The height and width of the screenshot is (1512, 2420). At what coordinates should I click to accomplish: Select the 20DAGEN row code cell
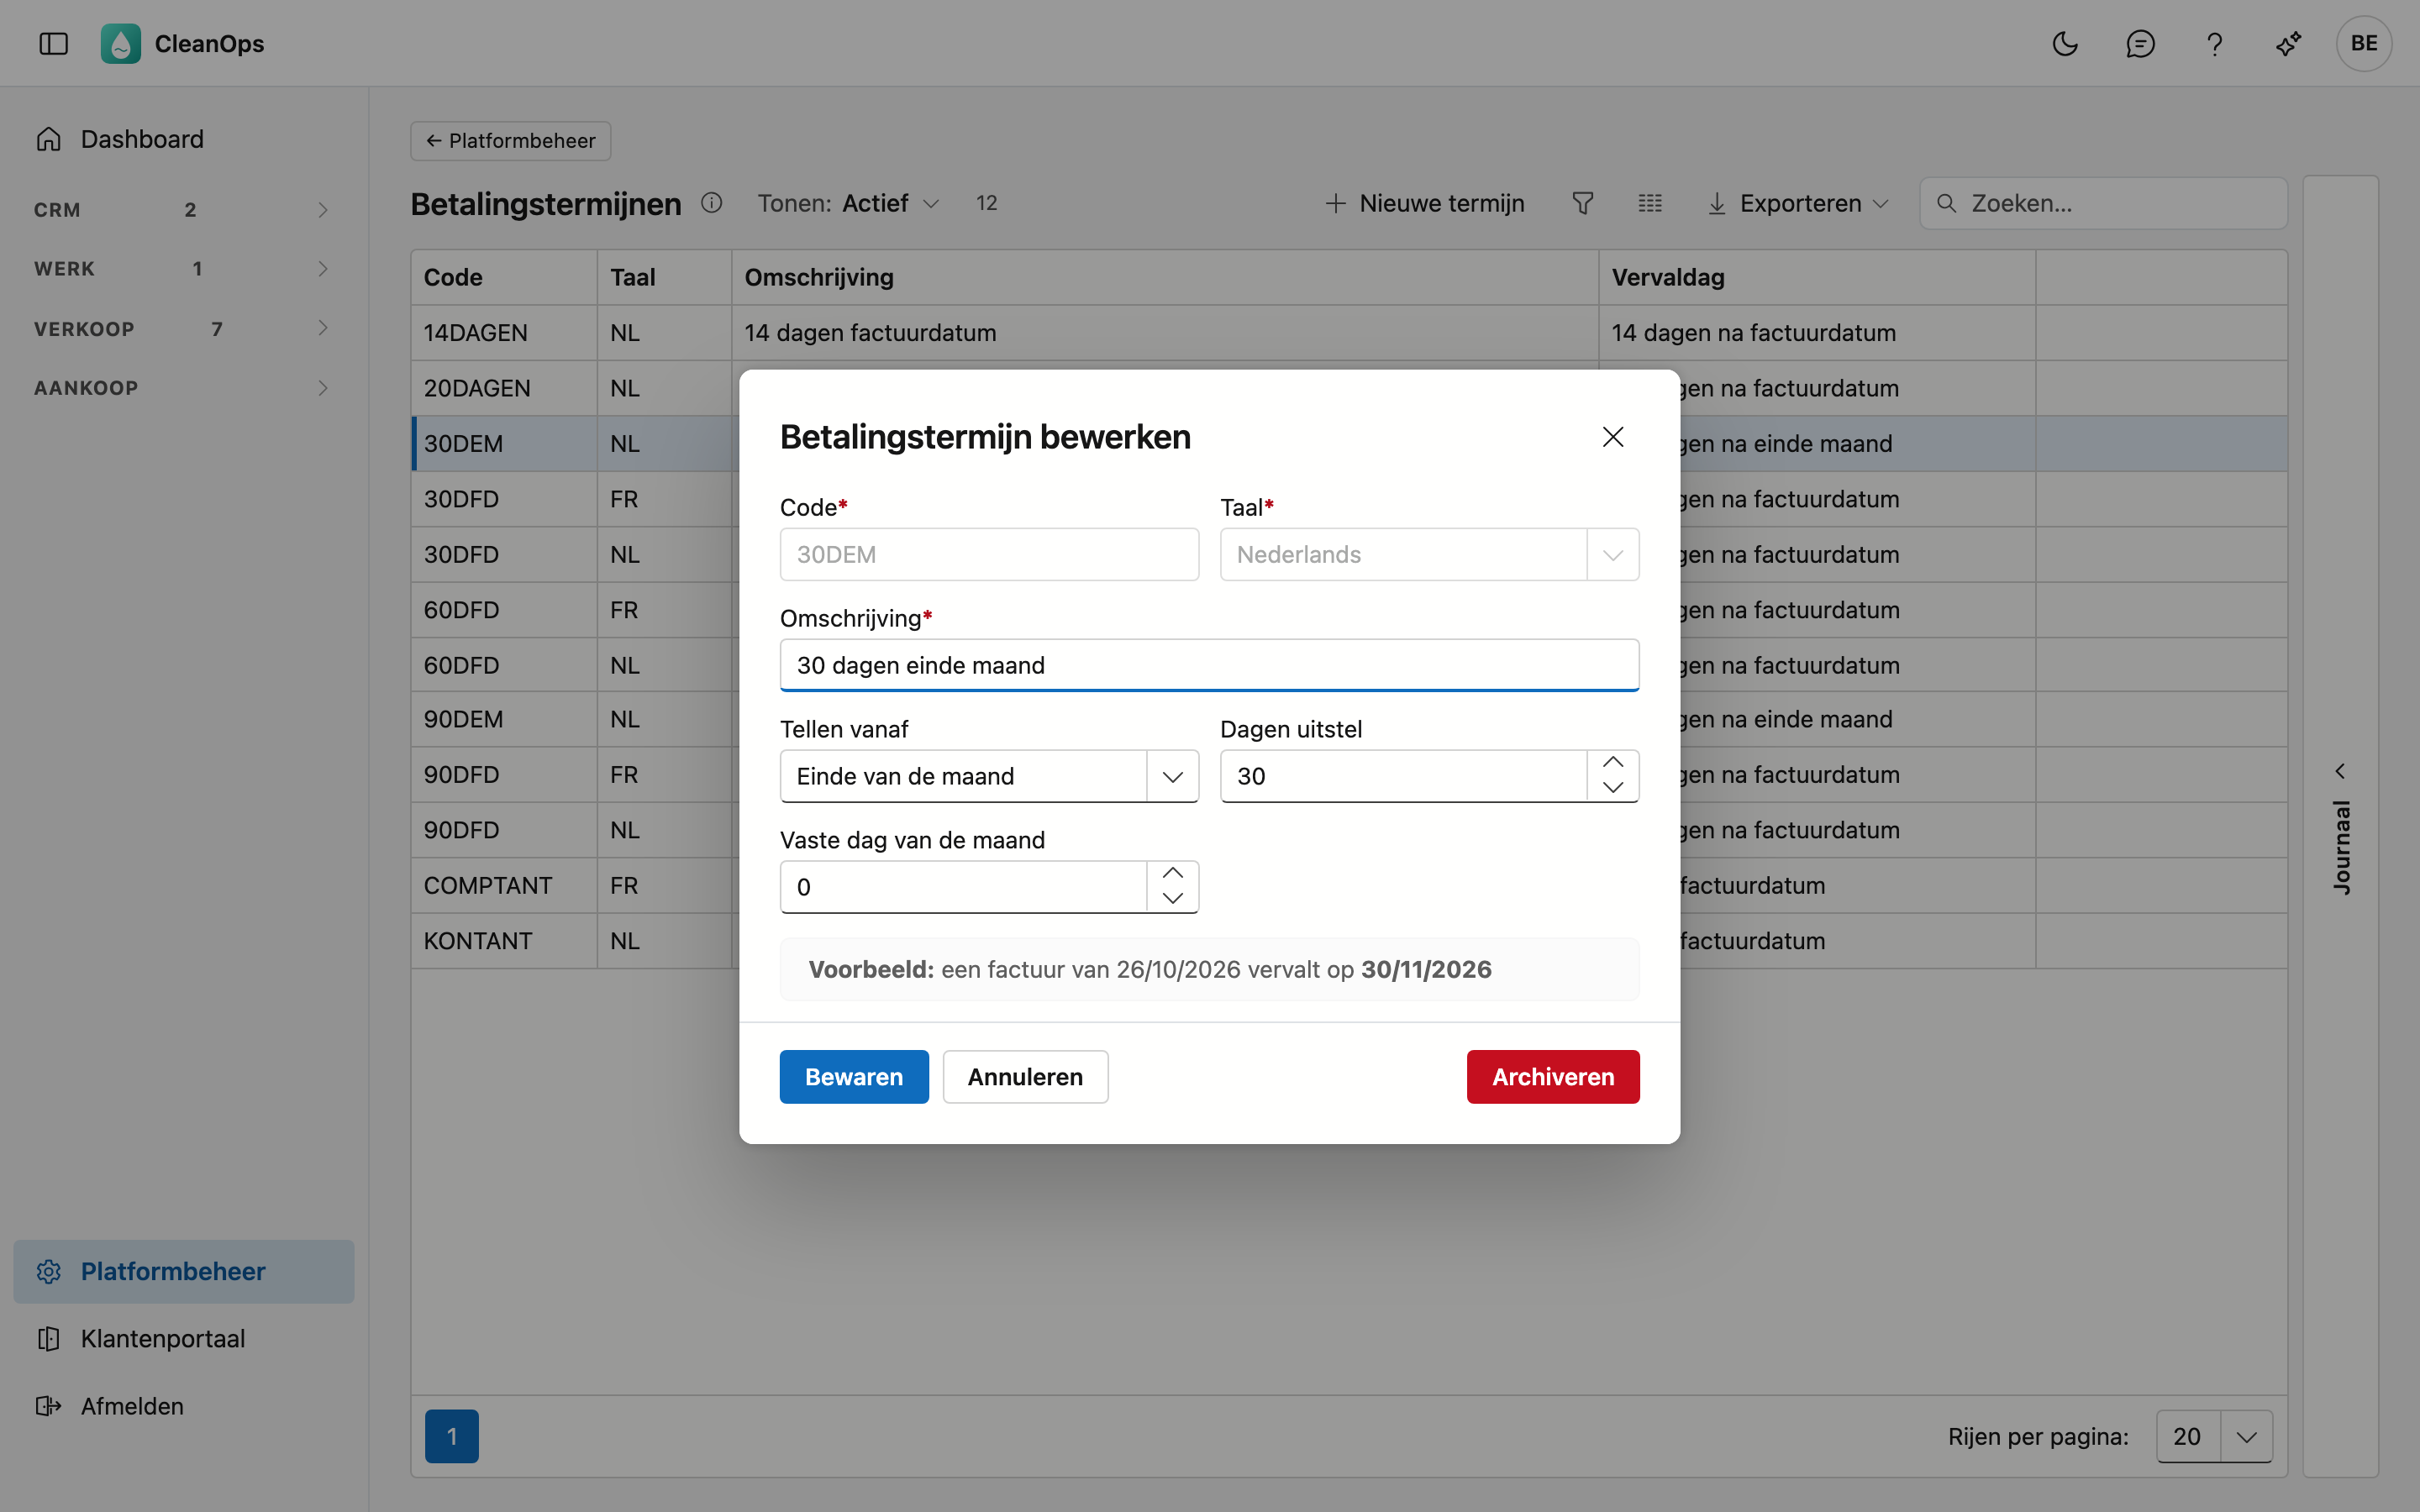(504, 388)
